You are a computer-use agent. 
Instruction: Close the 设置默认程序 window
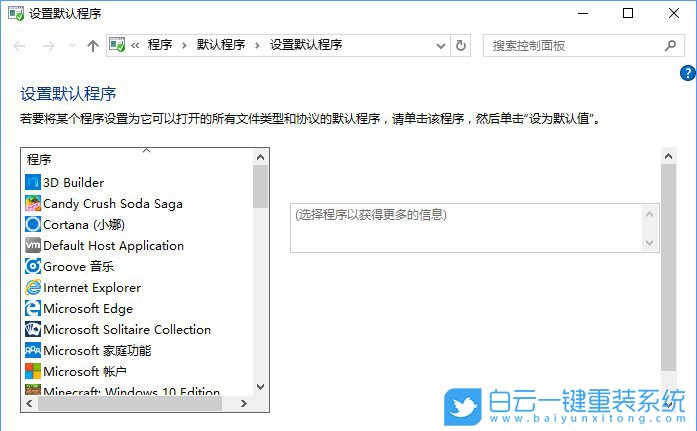click(x=673, y=13)
